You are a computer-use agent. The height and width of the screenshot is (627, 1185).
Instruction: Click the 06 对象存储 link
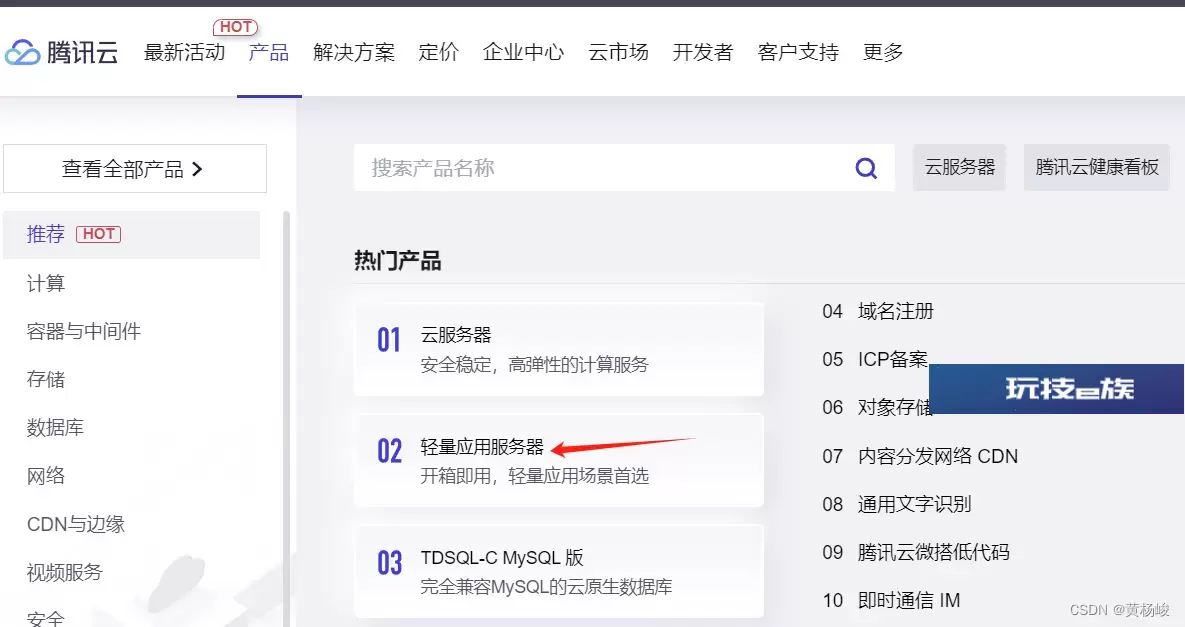pyautogui.click(x=877, y=408)
